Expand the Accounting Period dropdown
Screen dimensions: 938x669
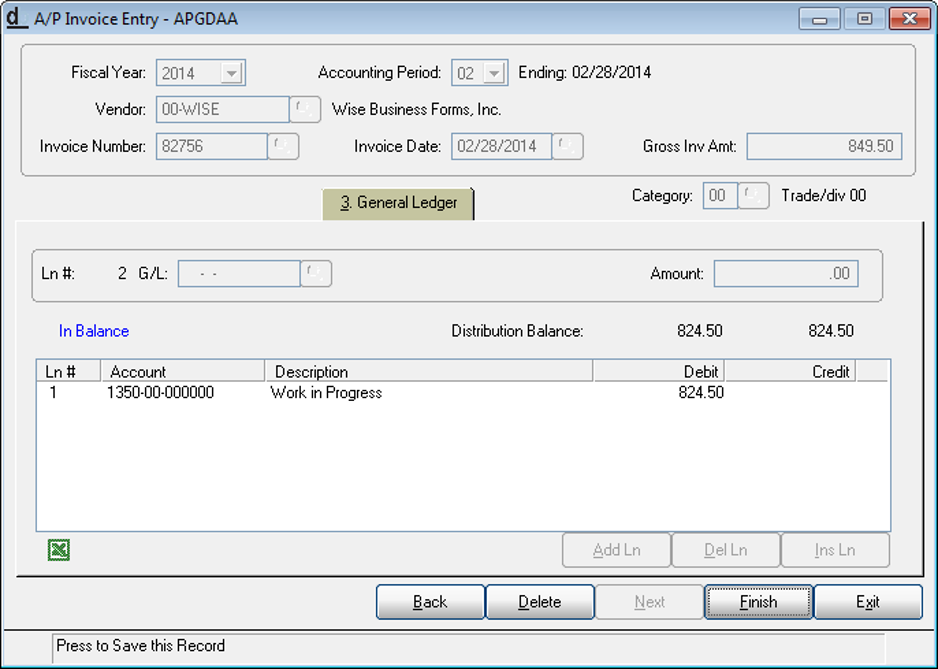tap(494, 74)
